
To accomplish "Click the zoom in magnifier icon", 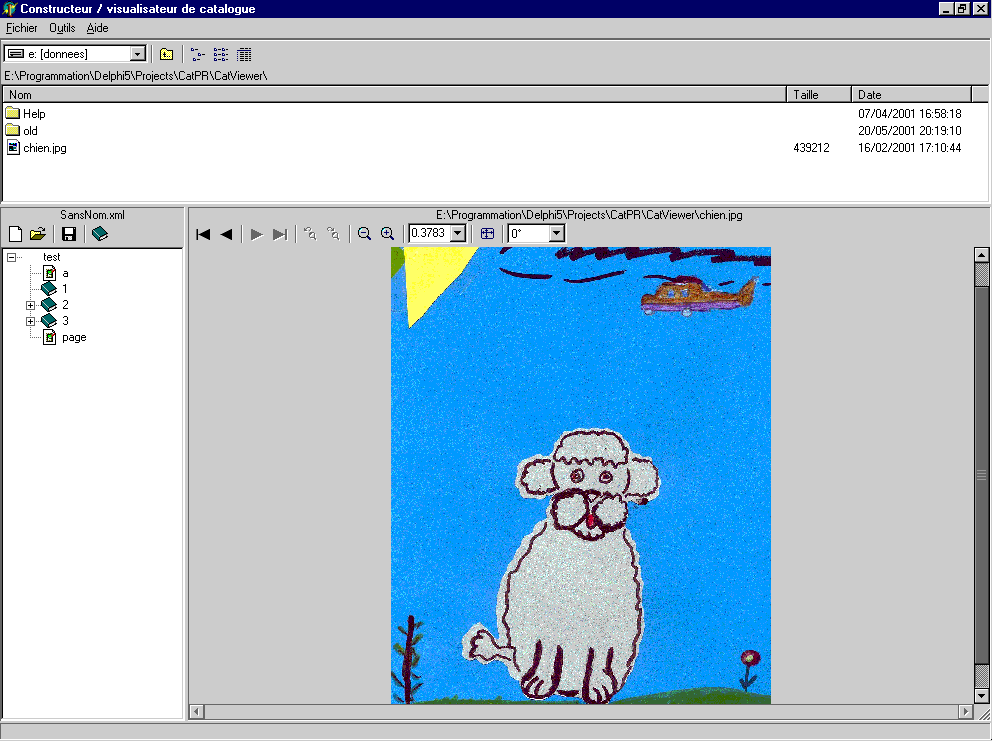I will coord(388,234).
